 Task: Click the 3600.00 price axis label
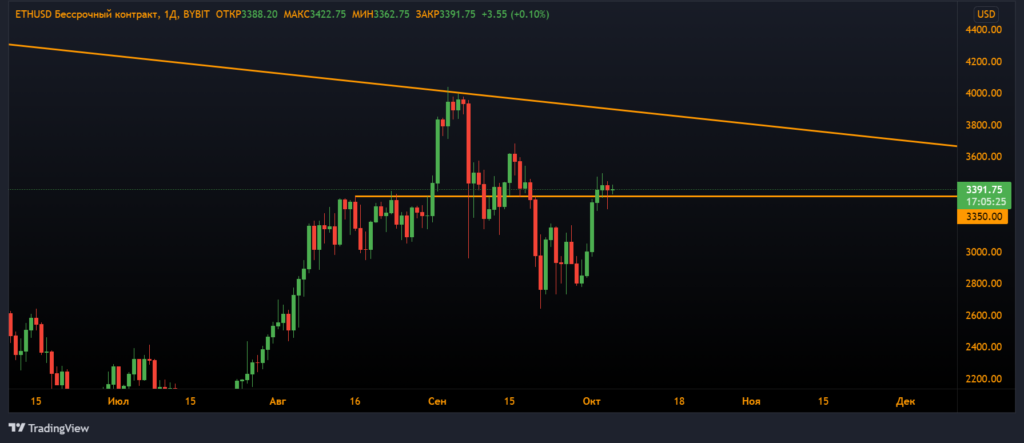click(x=982, y=156)
